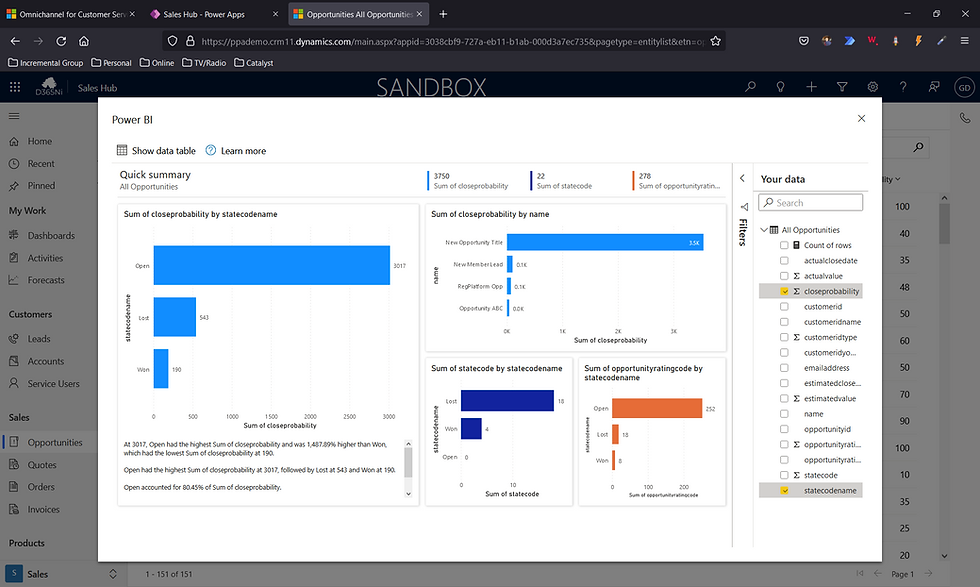Switch to Omnichannel for Customer Service tab
The width and height of the screenshot is (980, 587).
tap(71, 14)
